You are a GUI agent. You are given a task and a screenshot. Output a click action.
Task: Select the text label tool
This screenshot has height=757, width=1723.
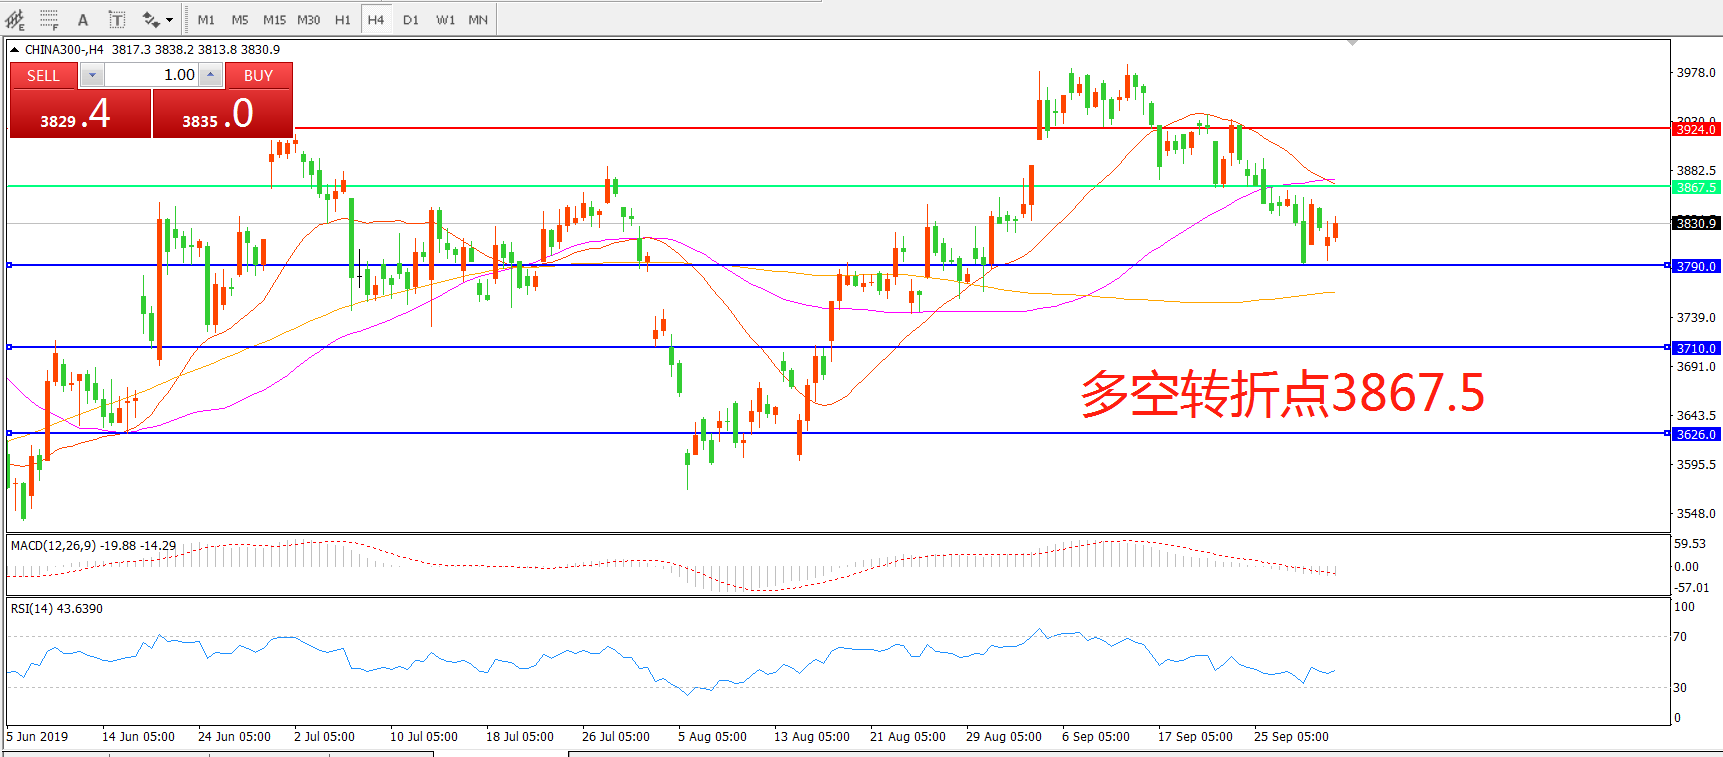pos(116,19)
